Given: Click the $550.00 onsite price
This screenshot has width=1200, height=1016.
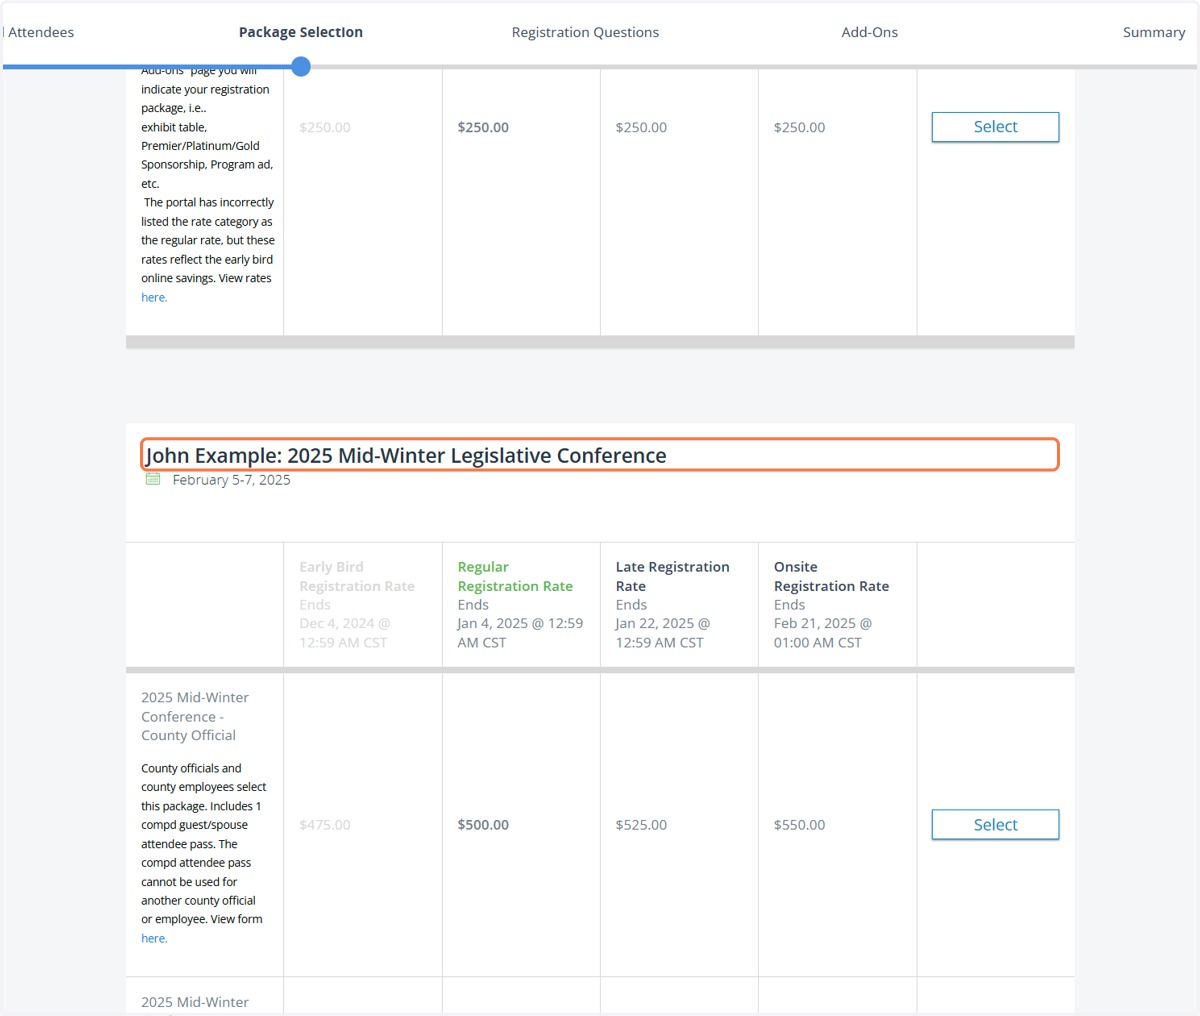Looking at the screenshot, I should click(x=799, y=825).
